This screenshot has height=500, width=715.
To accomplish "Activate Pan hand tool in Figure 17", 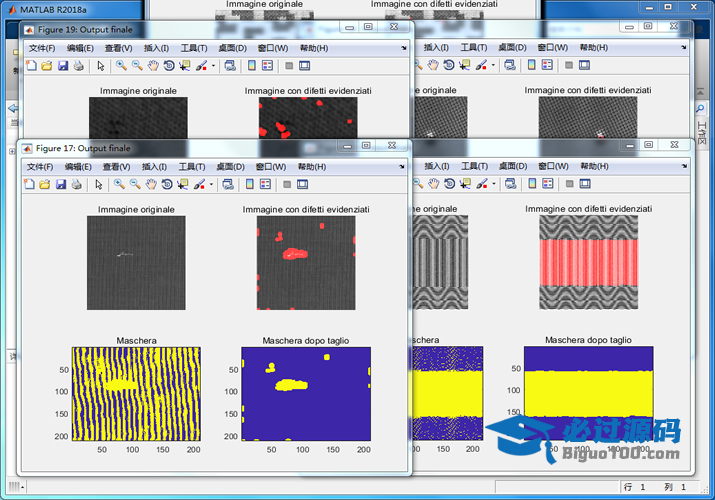I will (x=152, y=184).
